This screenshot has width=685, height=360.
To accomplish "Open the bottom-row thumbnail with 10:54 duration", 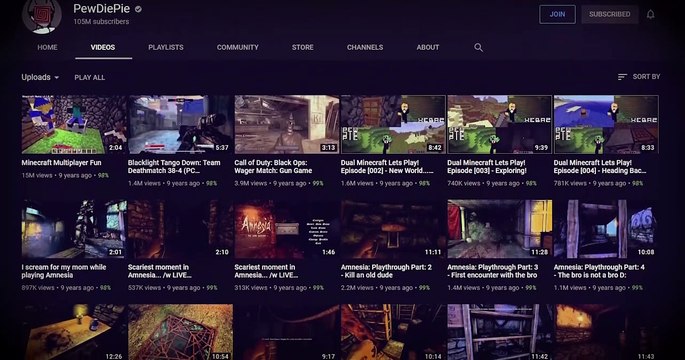I will click(180, 332).
